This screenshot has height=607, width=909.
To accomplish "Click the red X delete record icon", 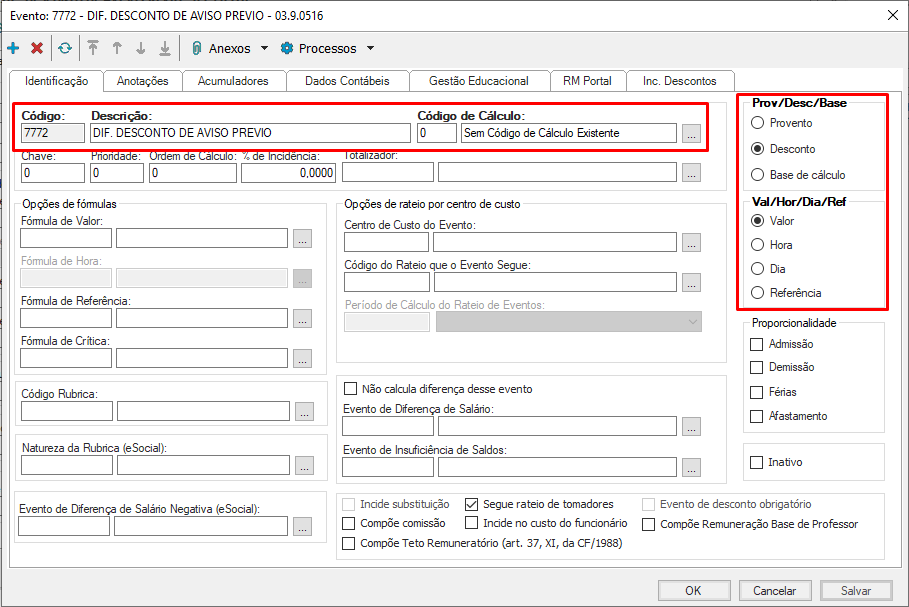I will (x=37, y=48).
